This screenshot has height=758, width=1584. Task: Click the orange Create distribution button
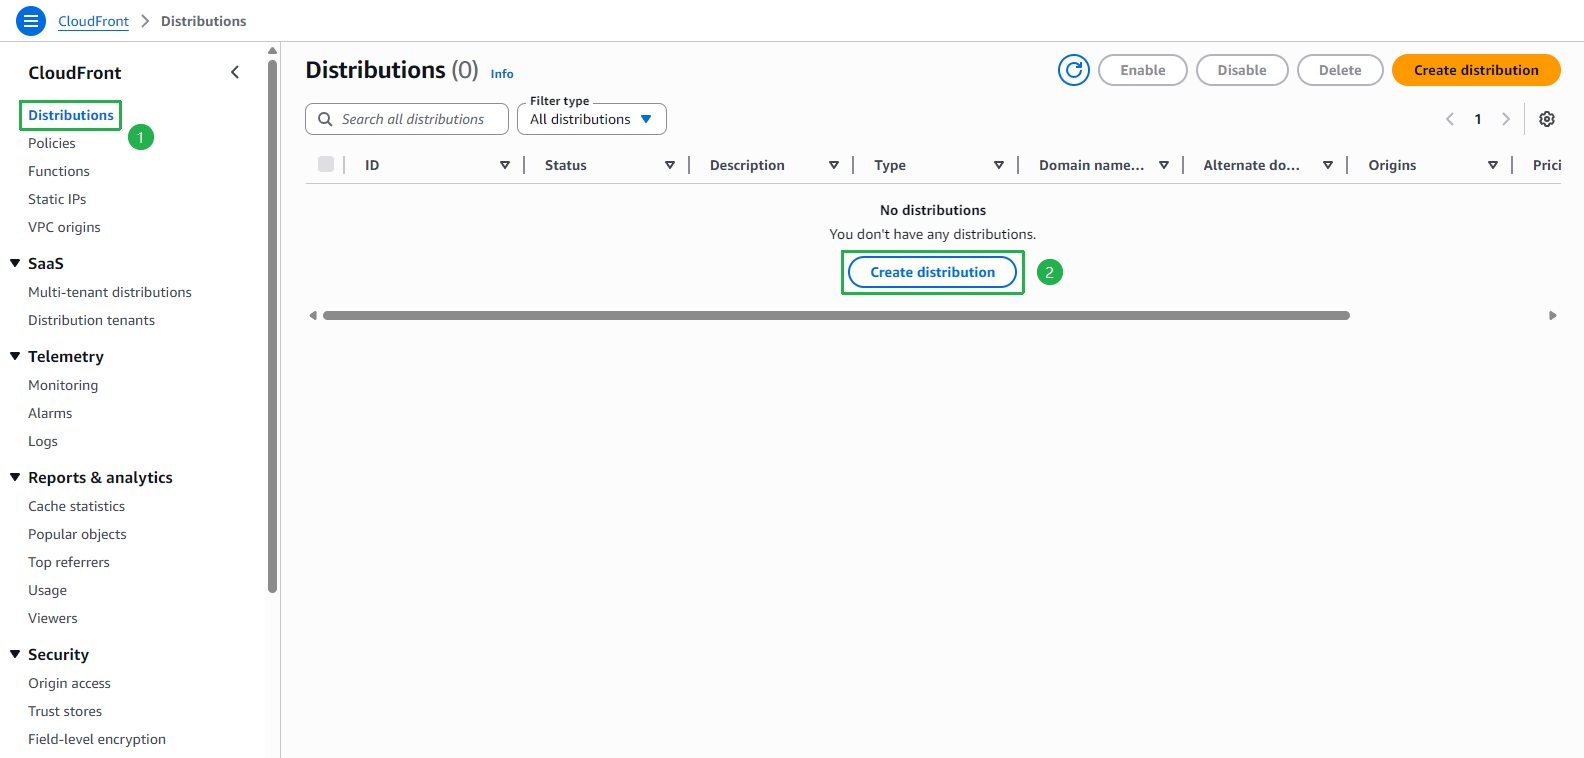tap(1476, 70)
